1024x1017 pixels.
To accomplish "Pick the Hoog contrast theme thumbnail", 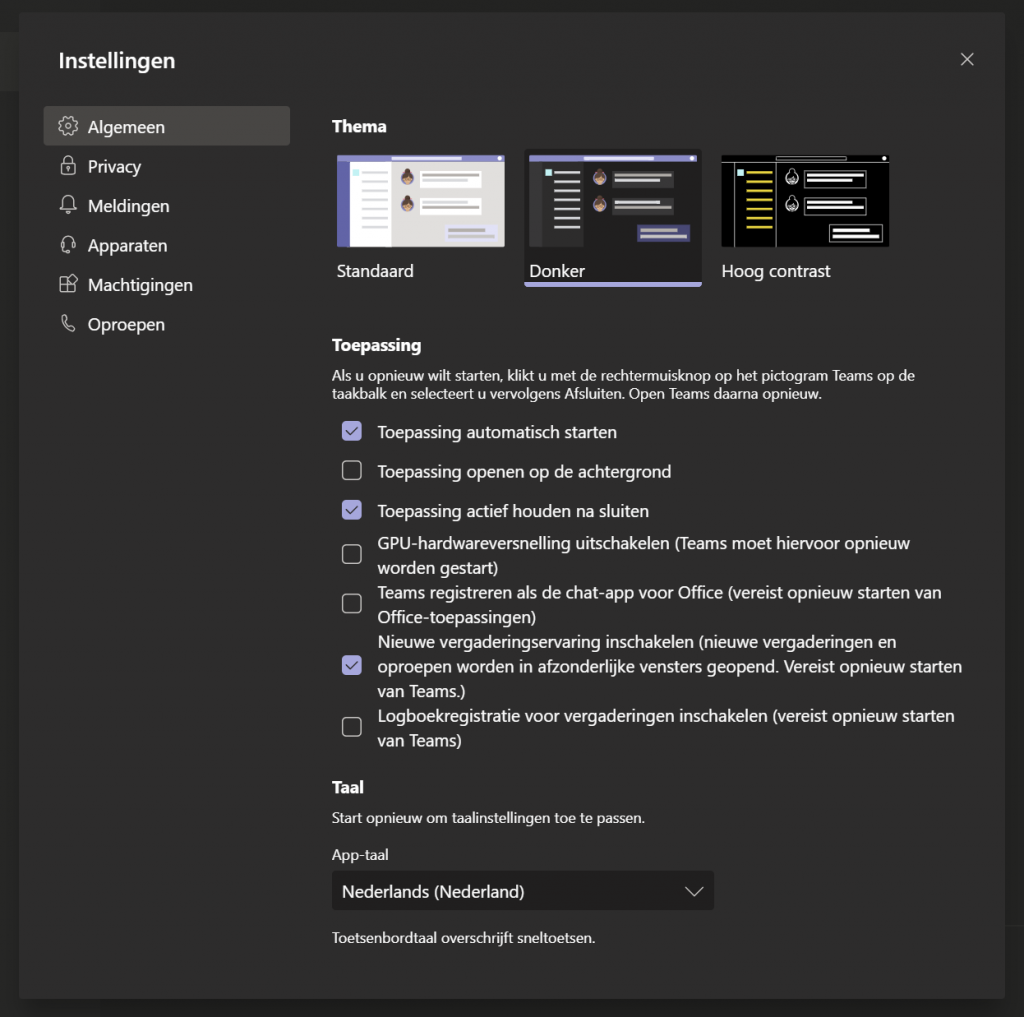I will pos(805,201).
